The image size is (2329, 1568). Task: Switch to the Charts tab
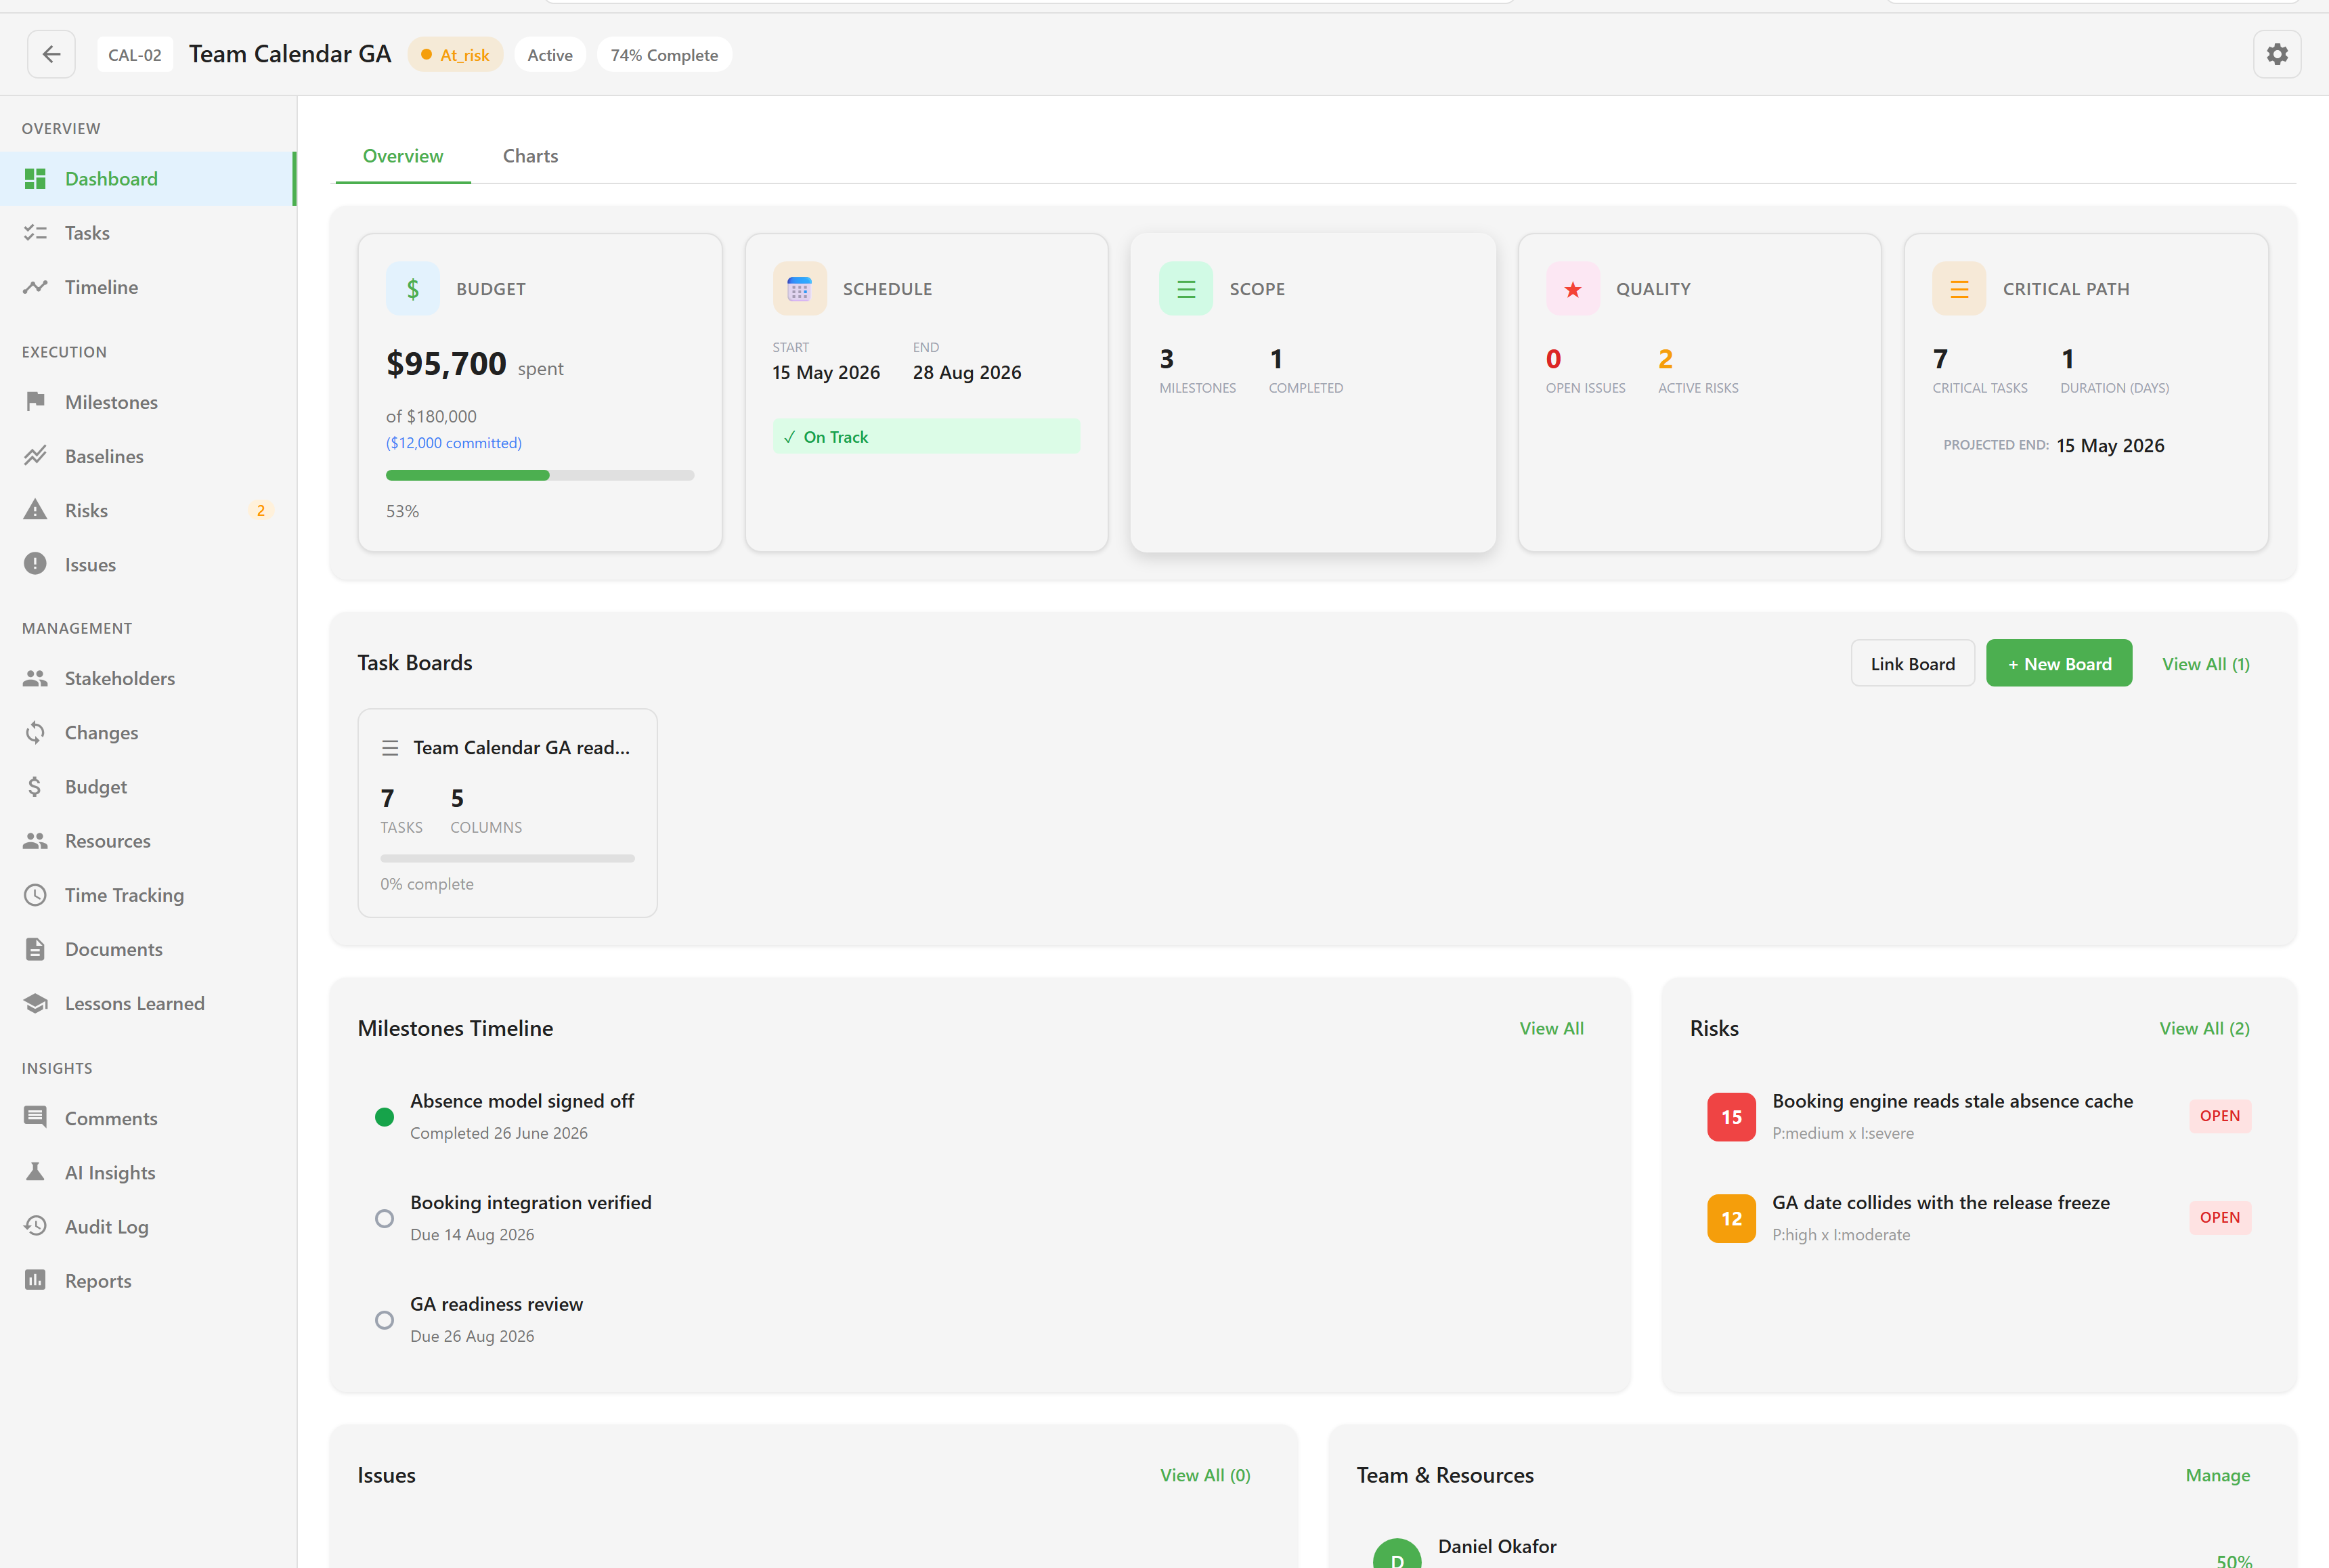click(530, 156)
